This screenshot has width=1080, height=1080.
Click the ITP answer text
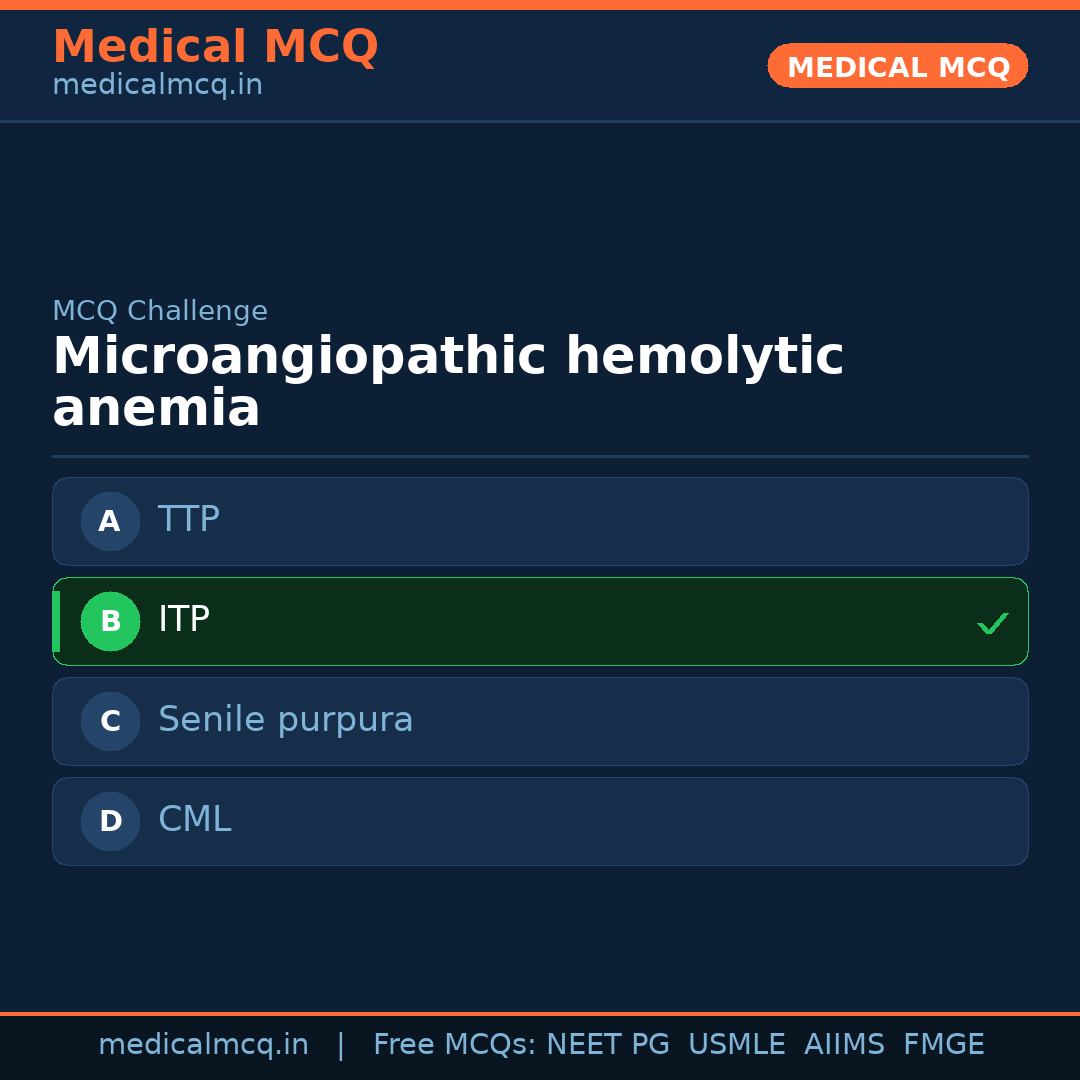coord(184,620)
